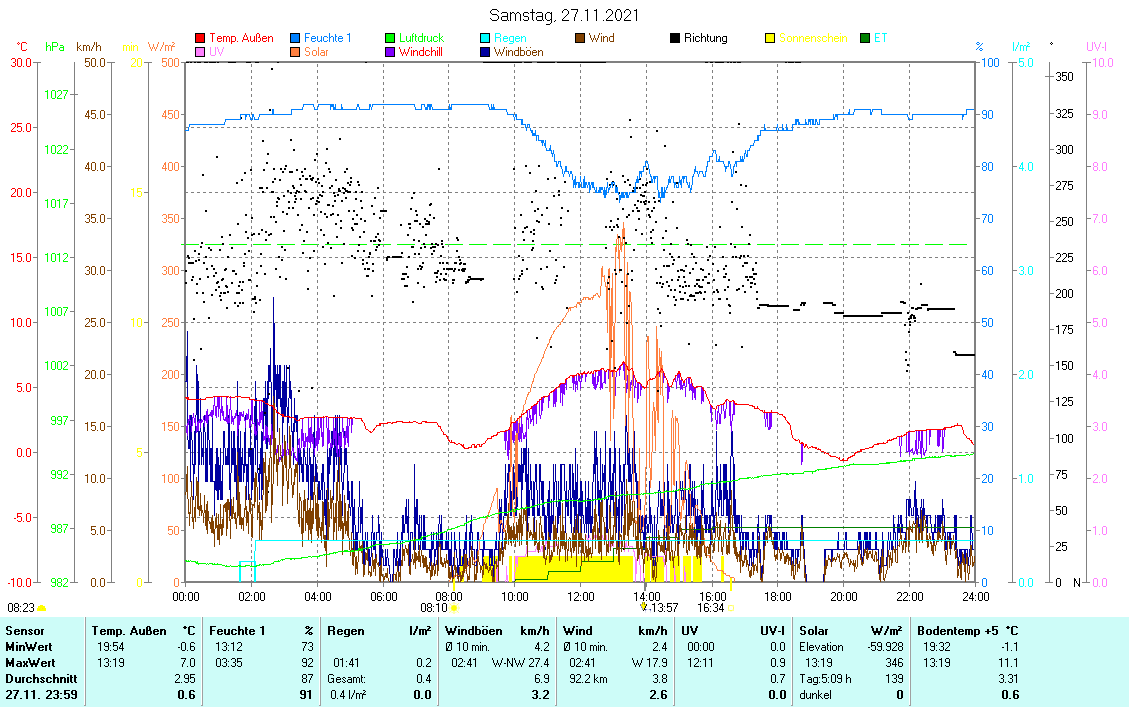The width and height of the screenshot is (1129, 707).
Task: Click the green Luftdruck legend square
Action: click(390, 39)
